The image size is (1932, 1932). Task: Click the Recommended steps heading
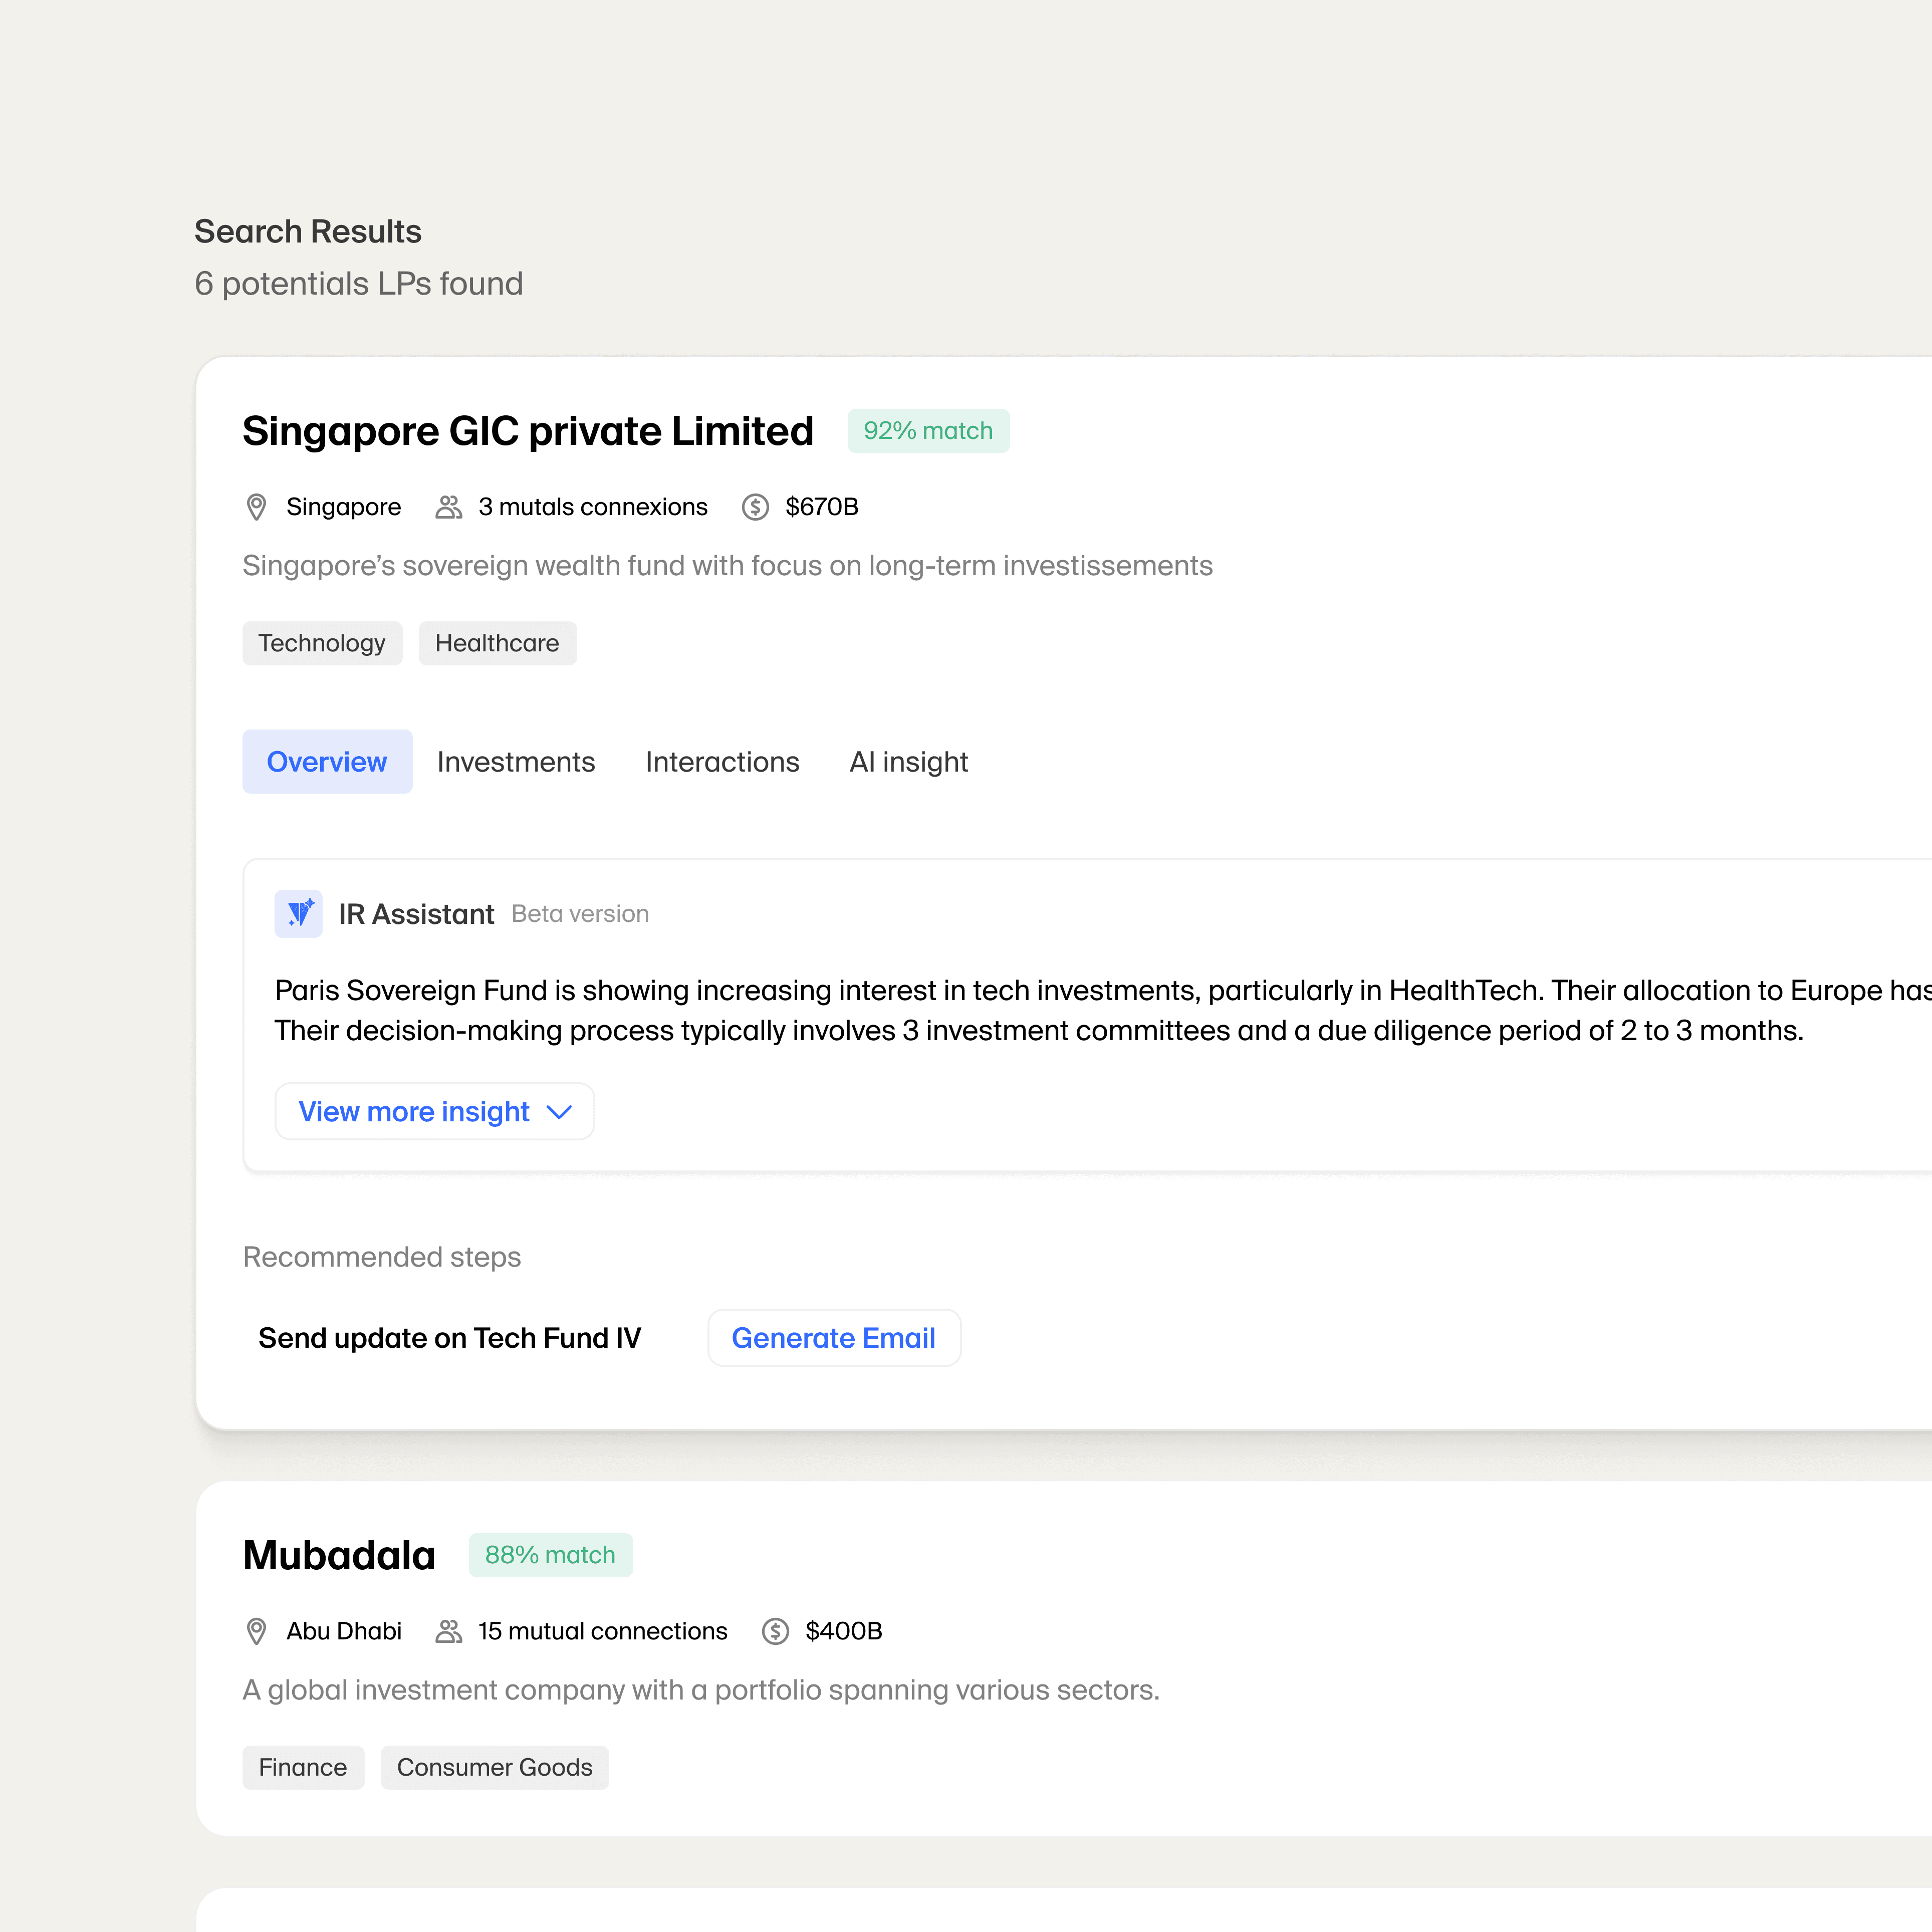point(382,1257)
